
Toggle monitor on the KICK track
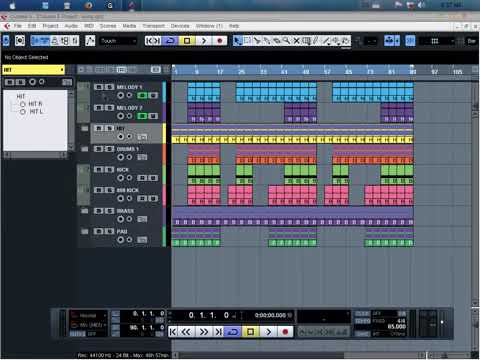(x=129, y=178)
